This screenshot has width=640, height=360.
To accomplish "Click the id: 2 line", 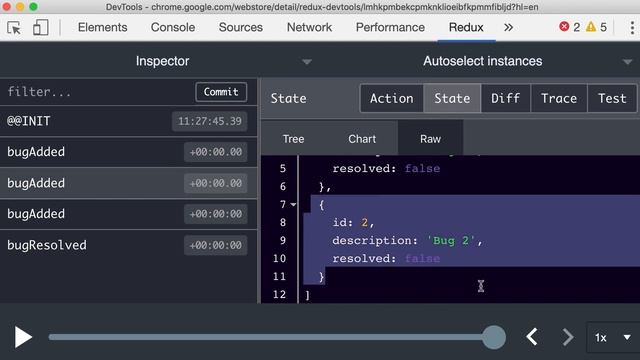I will [x=353, y=222].
